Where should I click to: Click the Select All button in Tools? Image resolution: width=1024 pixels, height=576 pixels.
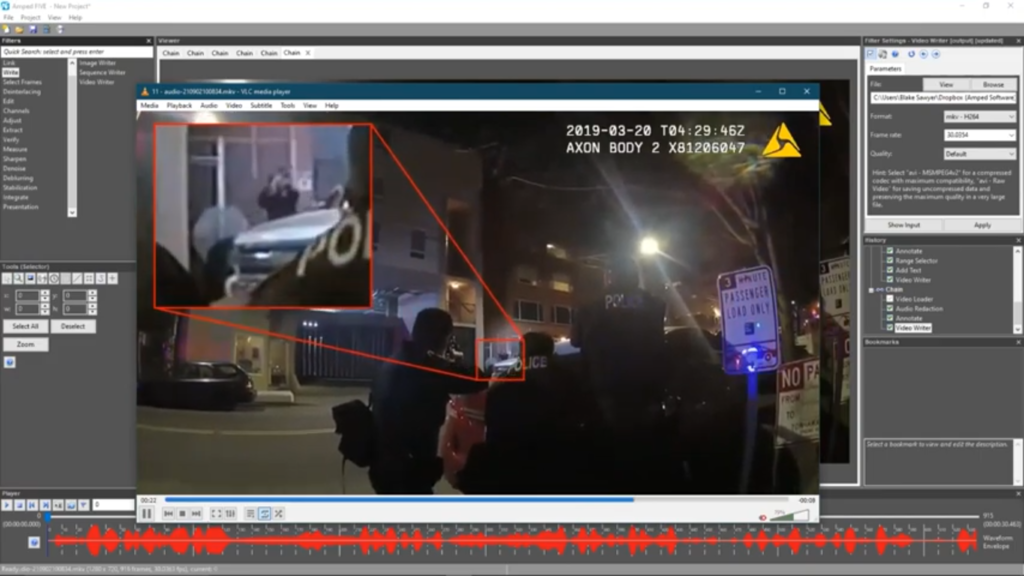pos(25,327)
